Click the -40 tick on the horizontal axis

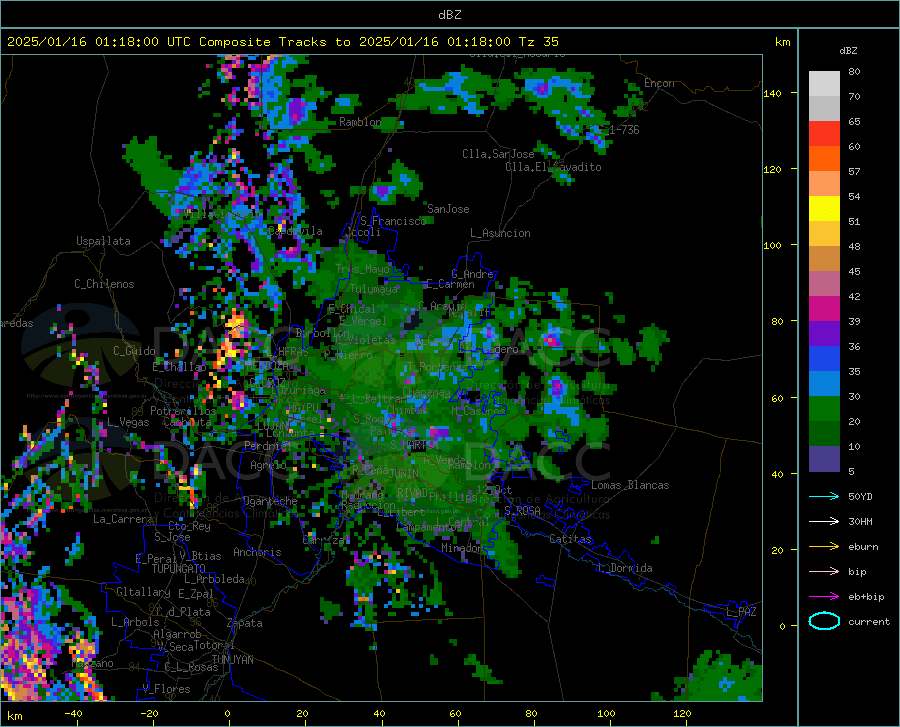73,714
